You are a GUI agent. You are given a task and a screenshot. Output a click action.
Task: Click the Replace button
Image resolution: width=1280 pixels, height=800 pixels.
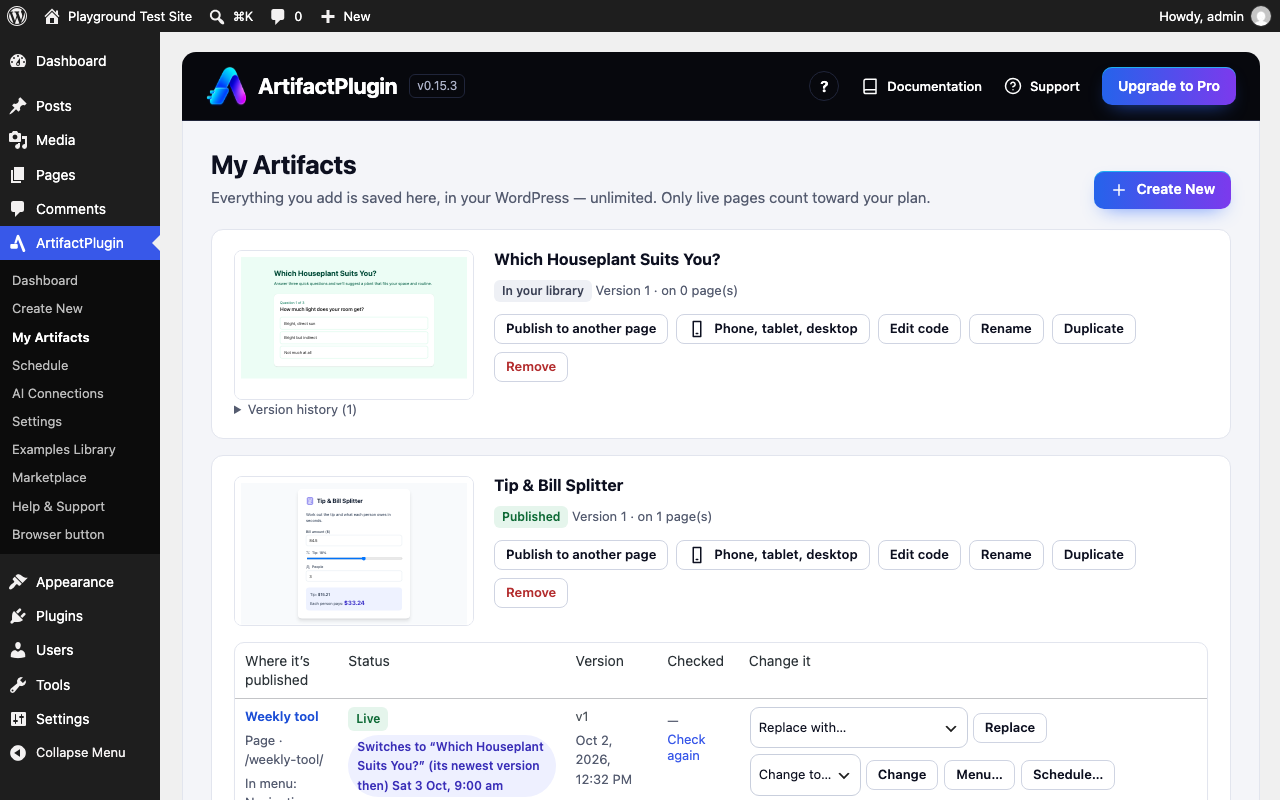1010,728
